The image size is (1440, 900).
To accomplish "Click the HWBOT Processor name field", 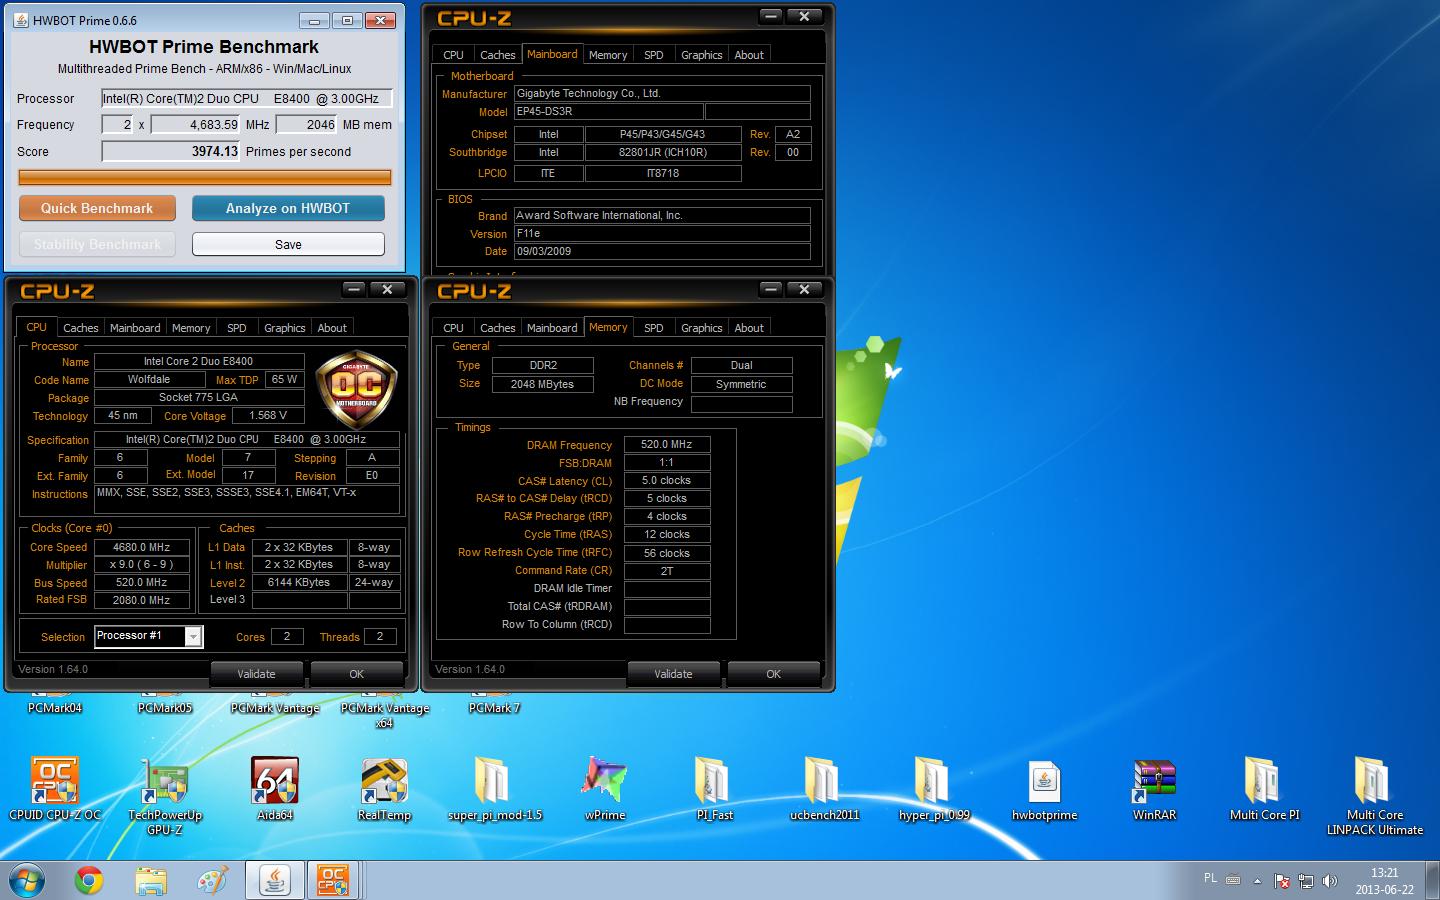I will (247, 98).
